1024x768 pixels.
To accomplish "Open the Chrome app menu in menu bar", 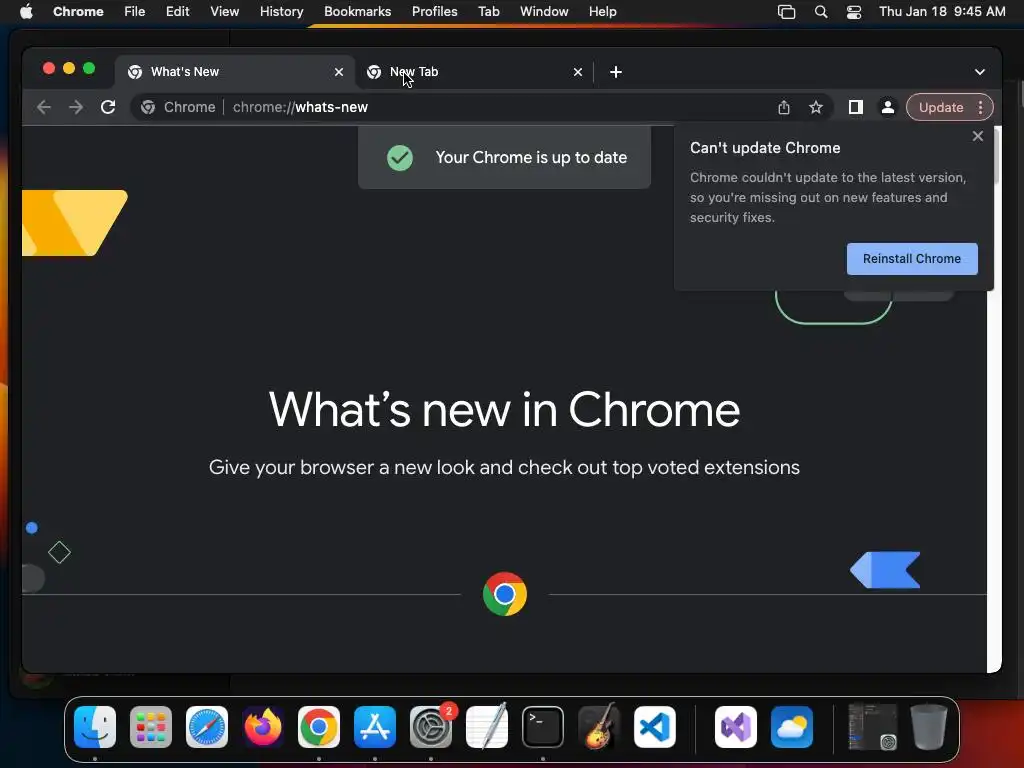I will [x=78, y=12].
